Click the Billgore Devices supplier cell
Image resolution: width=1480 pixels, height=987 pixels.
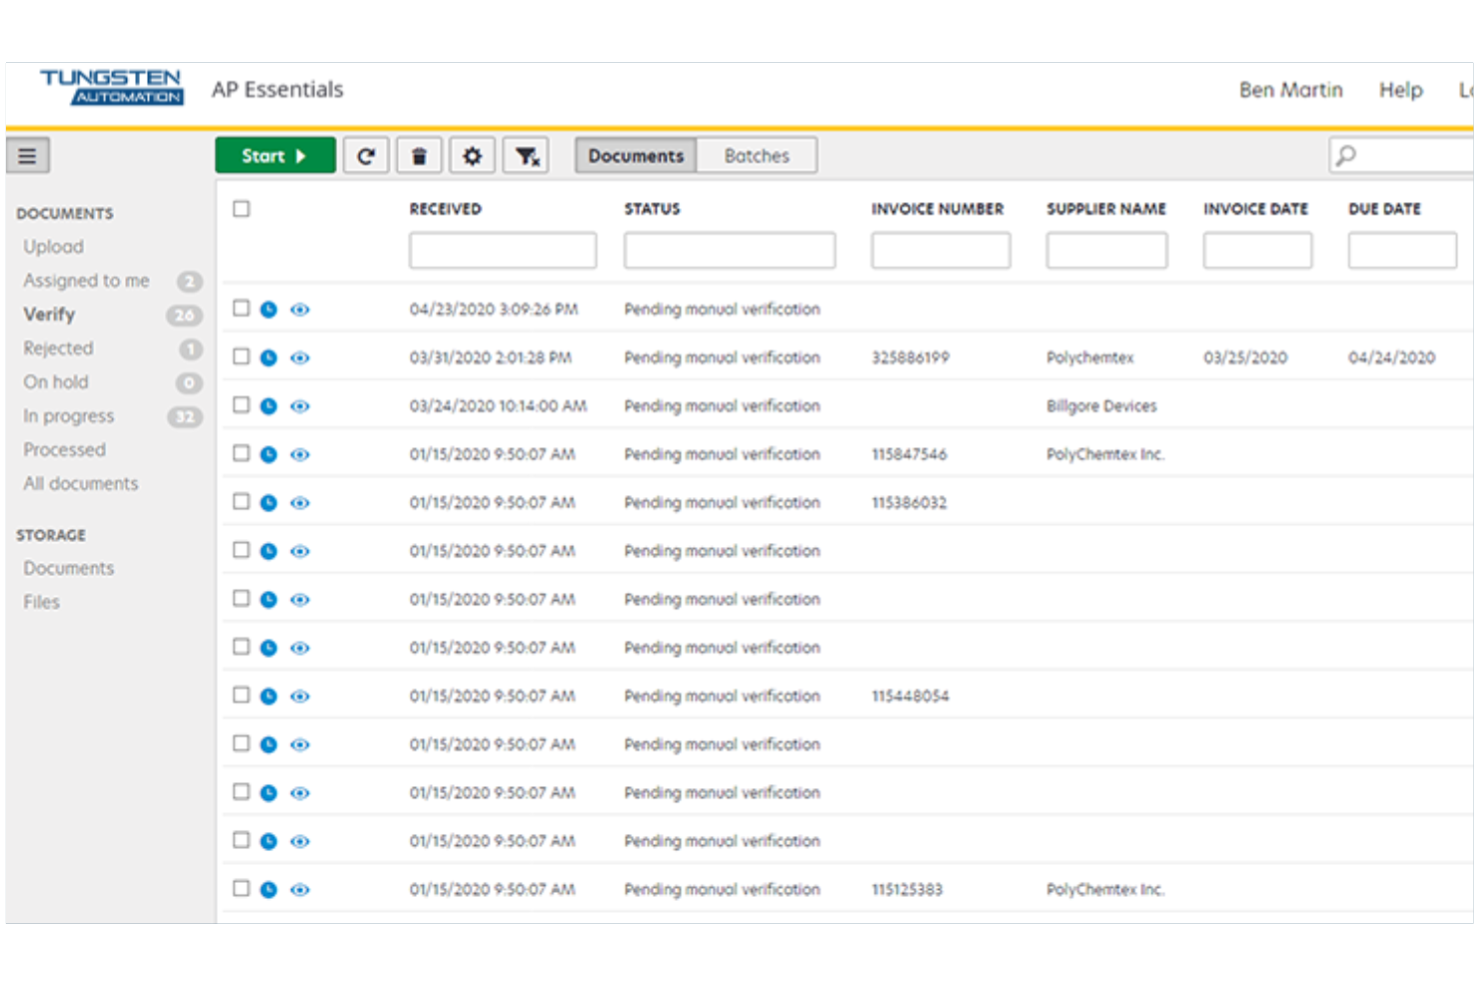(1101, 406)
